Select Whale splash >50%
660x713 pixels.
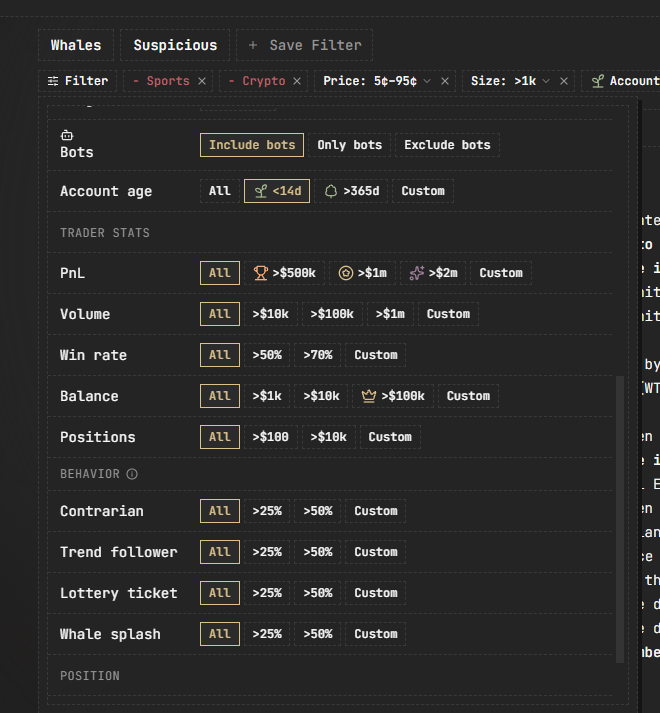point(318,633)
